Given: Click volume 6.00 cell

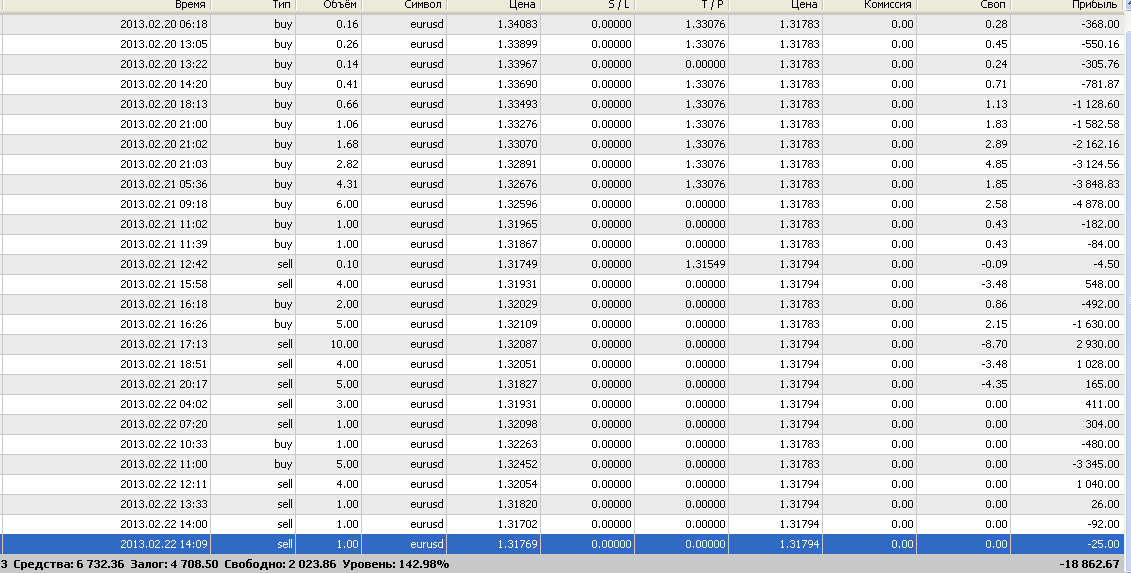Looking at the screenshot, I should point(347,204).
